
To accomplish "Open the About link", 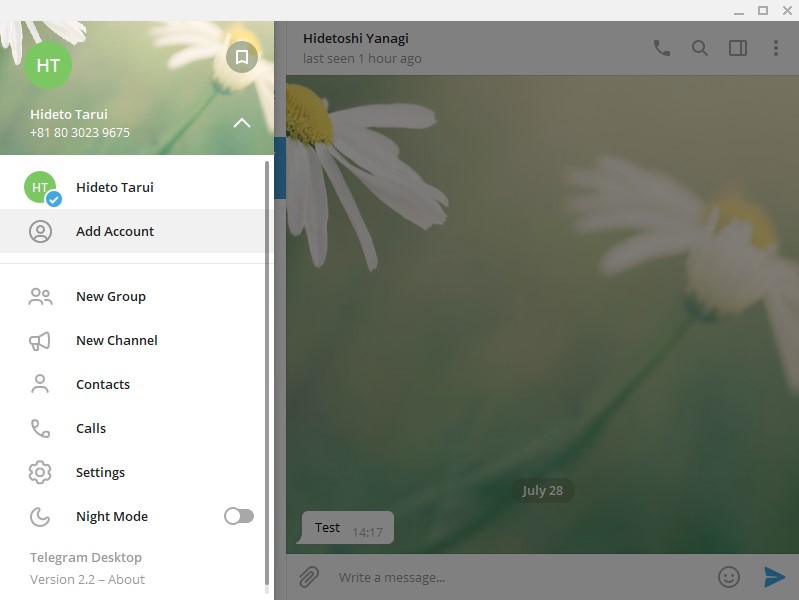I will point(126,580).
